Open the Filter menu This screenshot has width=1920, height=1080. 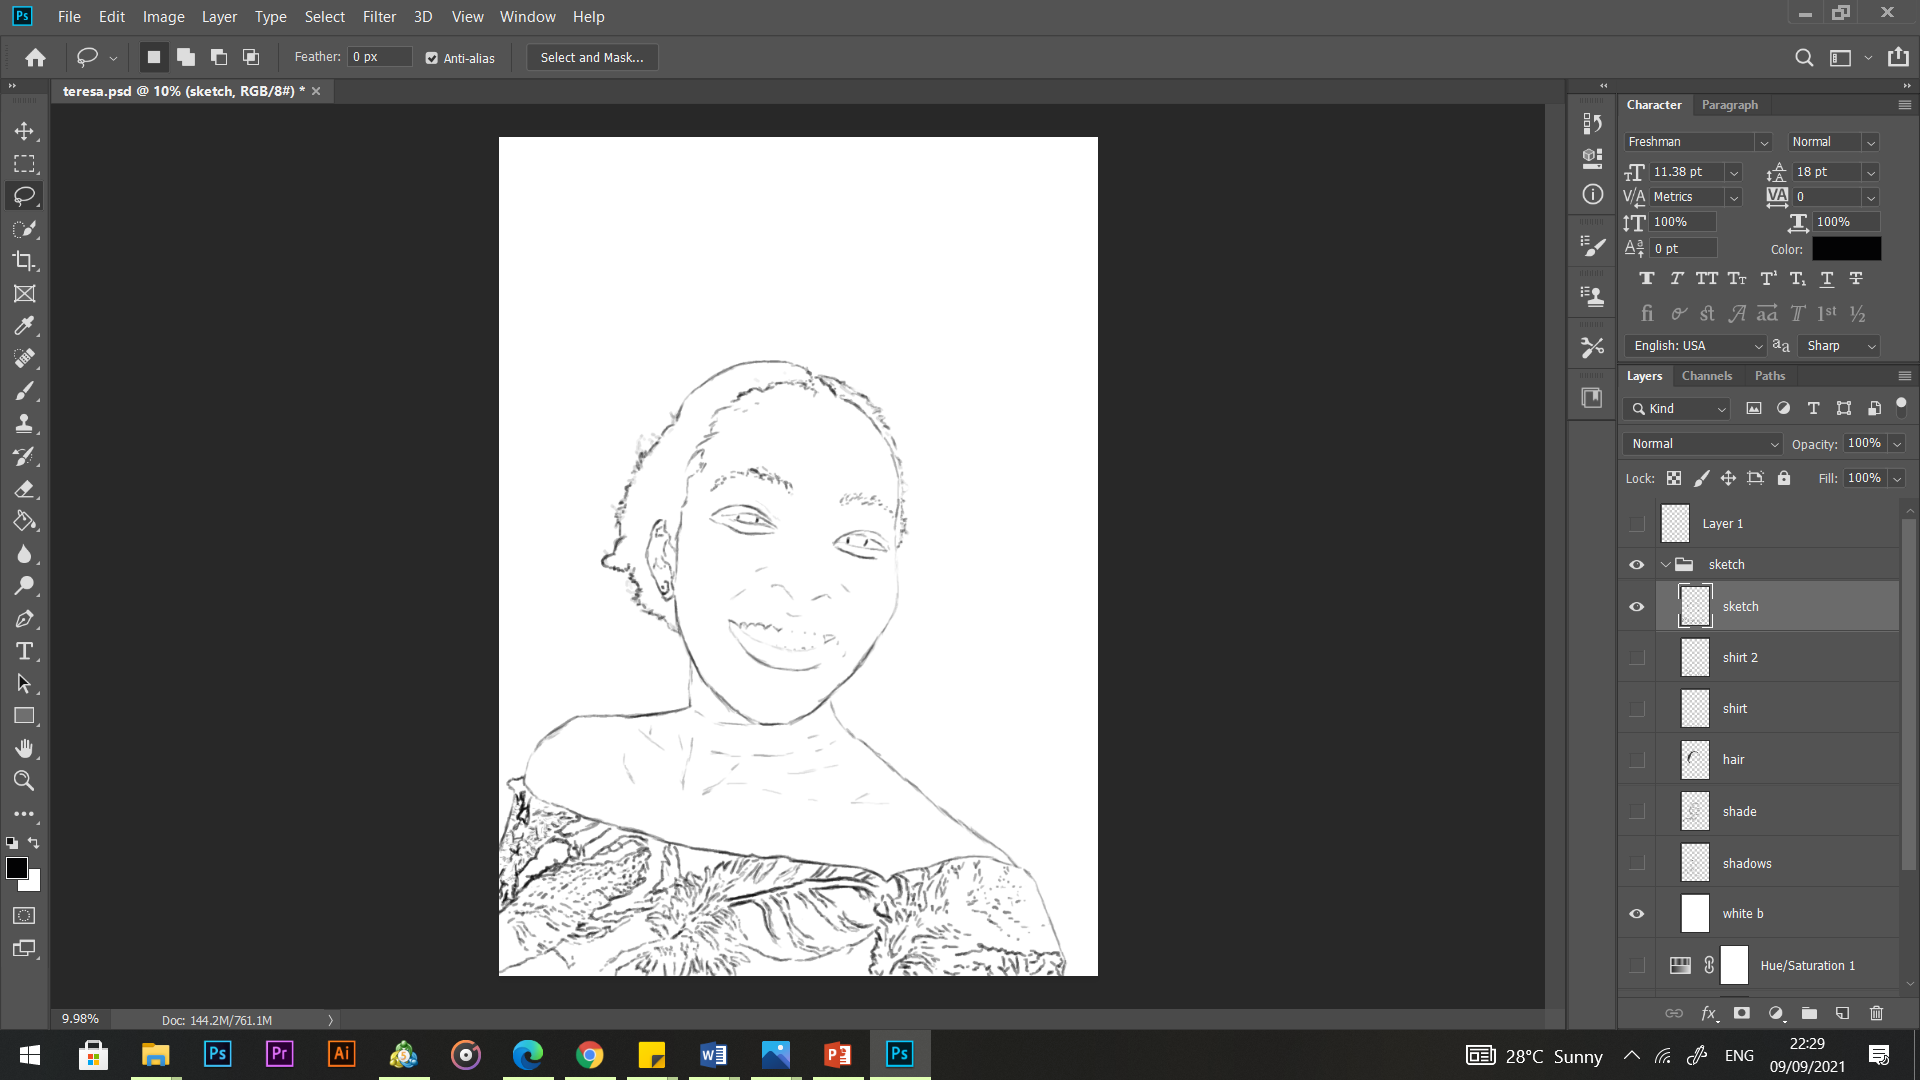(x=379, y=16)
